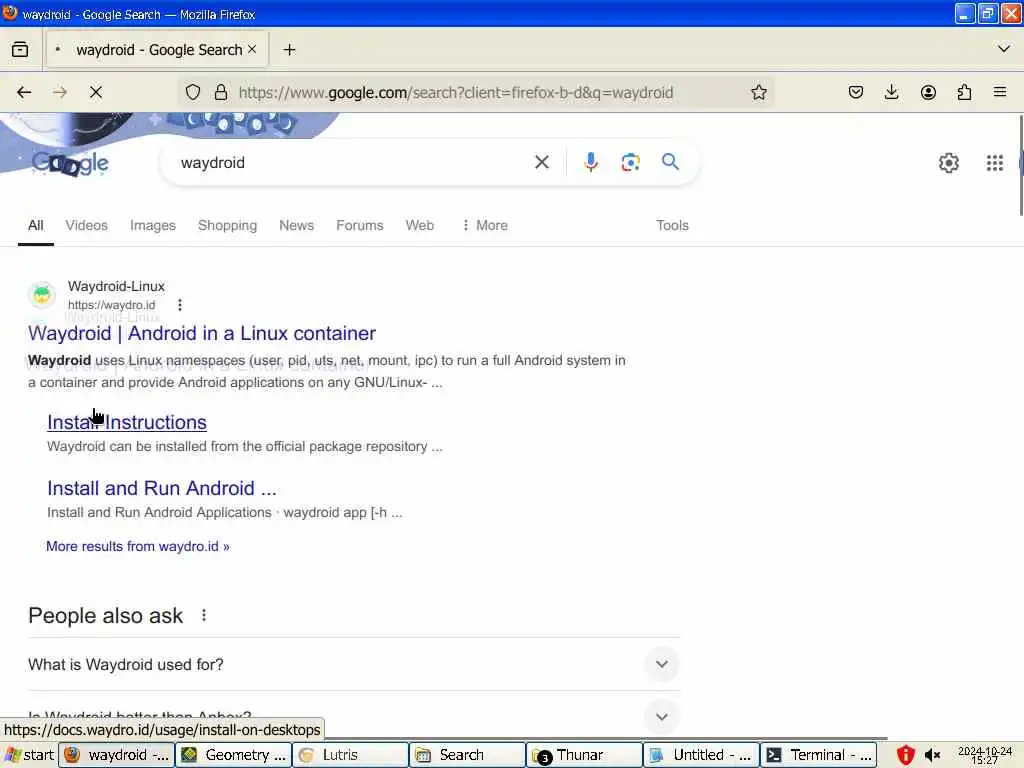
Task: Switch to the Images tab
Action: click(153, 225)
